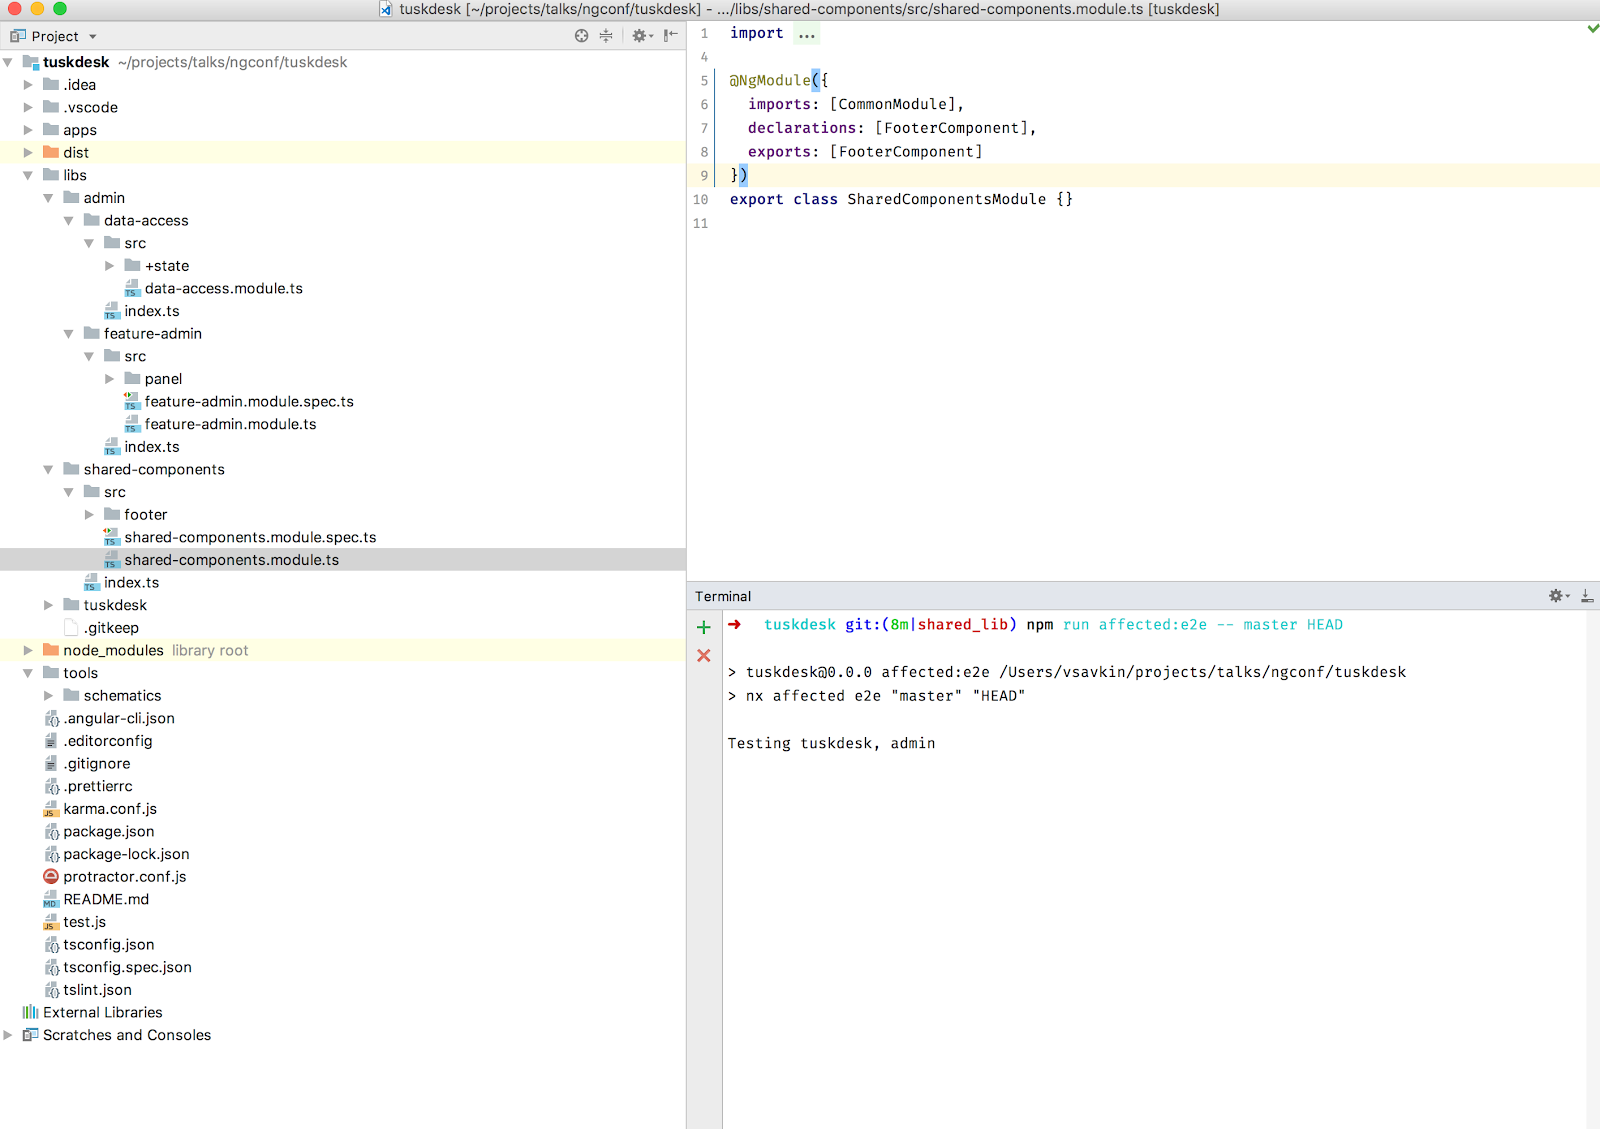
Task: Click the Terminal tab label
Action: pos(723,596)
